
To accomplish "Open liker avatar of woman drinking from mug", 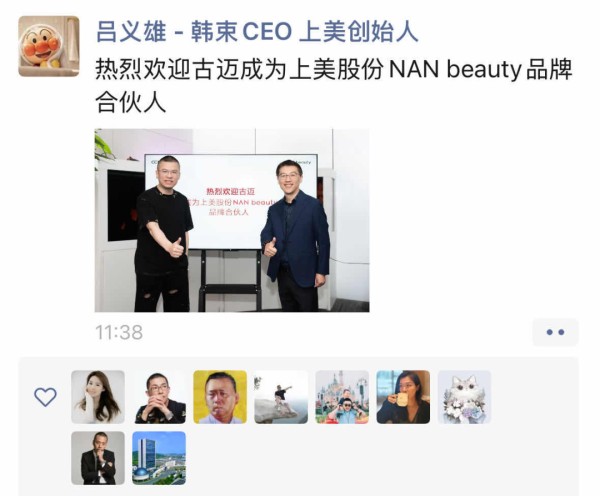I will click(x=403, y=397).
